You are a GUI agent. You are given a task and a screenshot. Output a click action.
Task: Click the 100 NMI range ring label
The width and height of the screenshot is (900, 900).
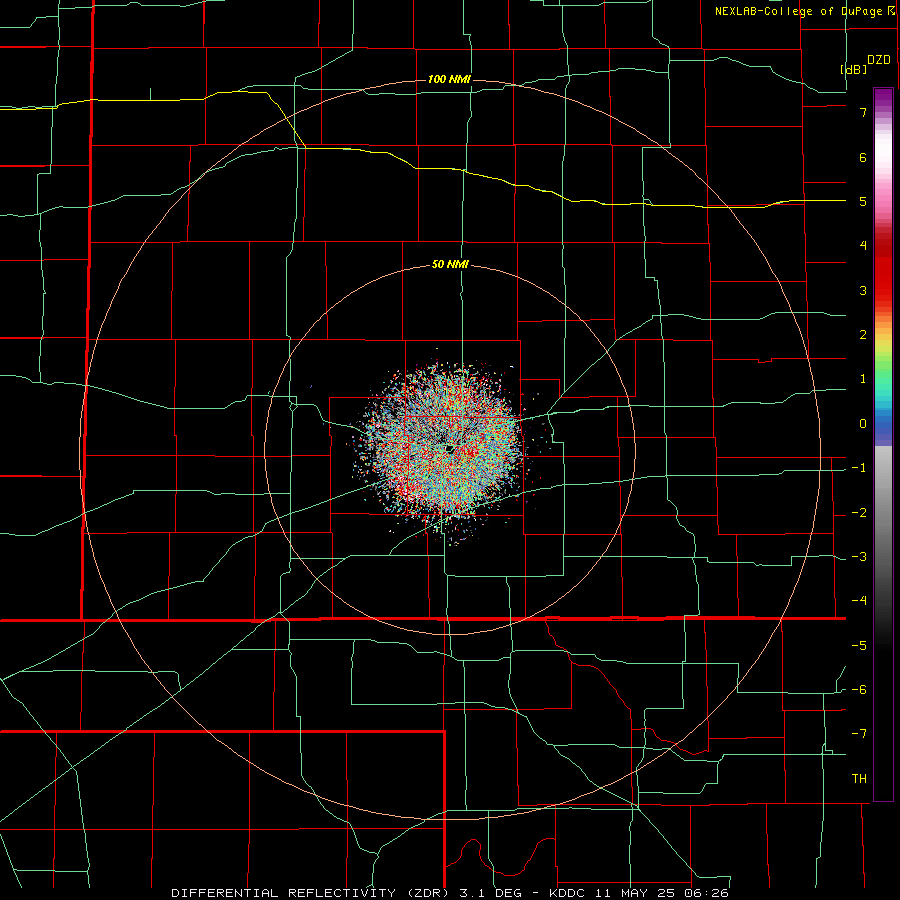point(449,79)
